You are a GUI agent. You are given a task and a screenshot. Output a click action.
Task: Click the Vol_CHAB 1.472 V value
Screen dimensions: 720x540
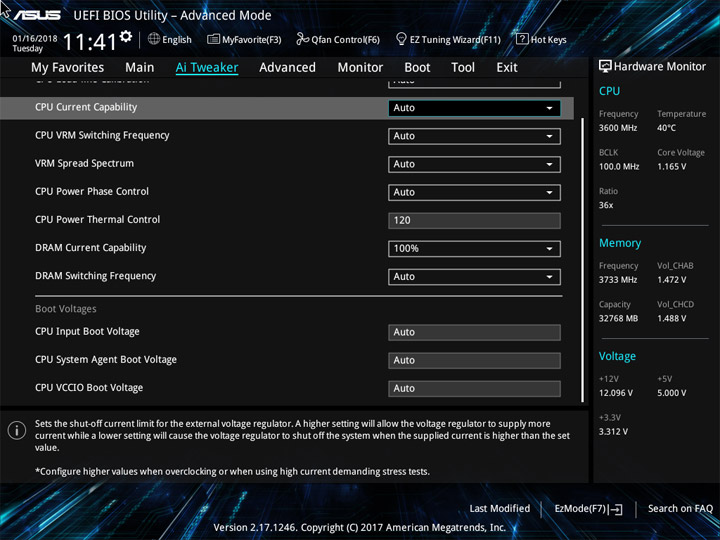671,280
